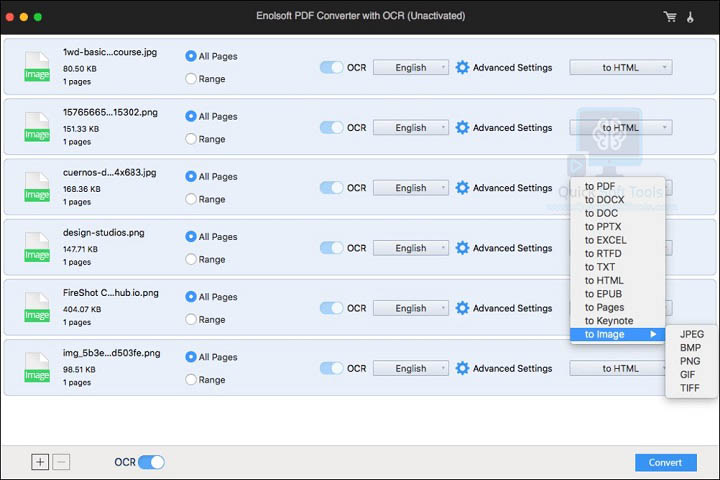Viewport: 720px width, 480px height.
Task: Click the thermometer activation icon in title bar
Action: pyautogui.click(x=690, y=17)
